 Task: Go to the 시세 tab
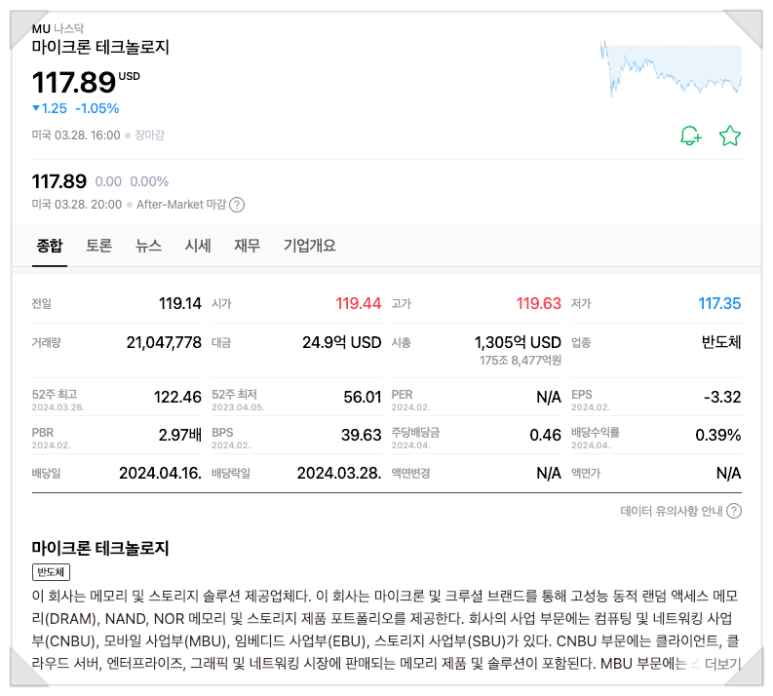[x=198, y=245]
